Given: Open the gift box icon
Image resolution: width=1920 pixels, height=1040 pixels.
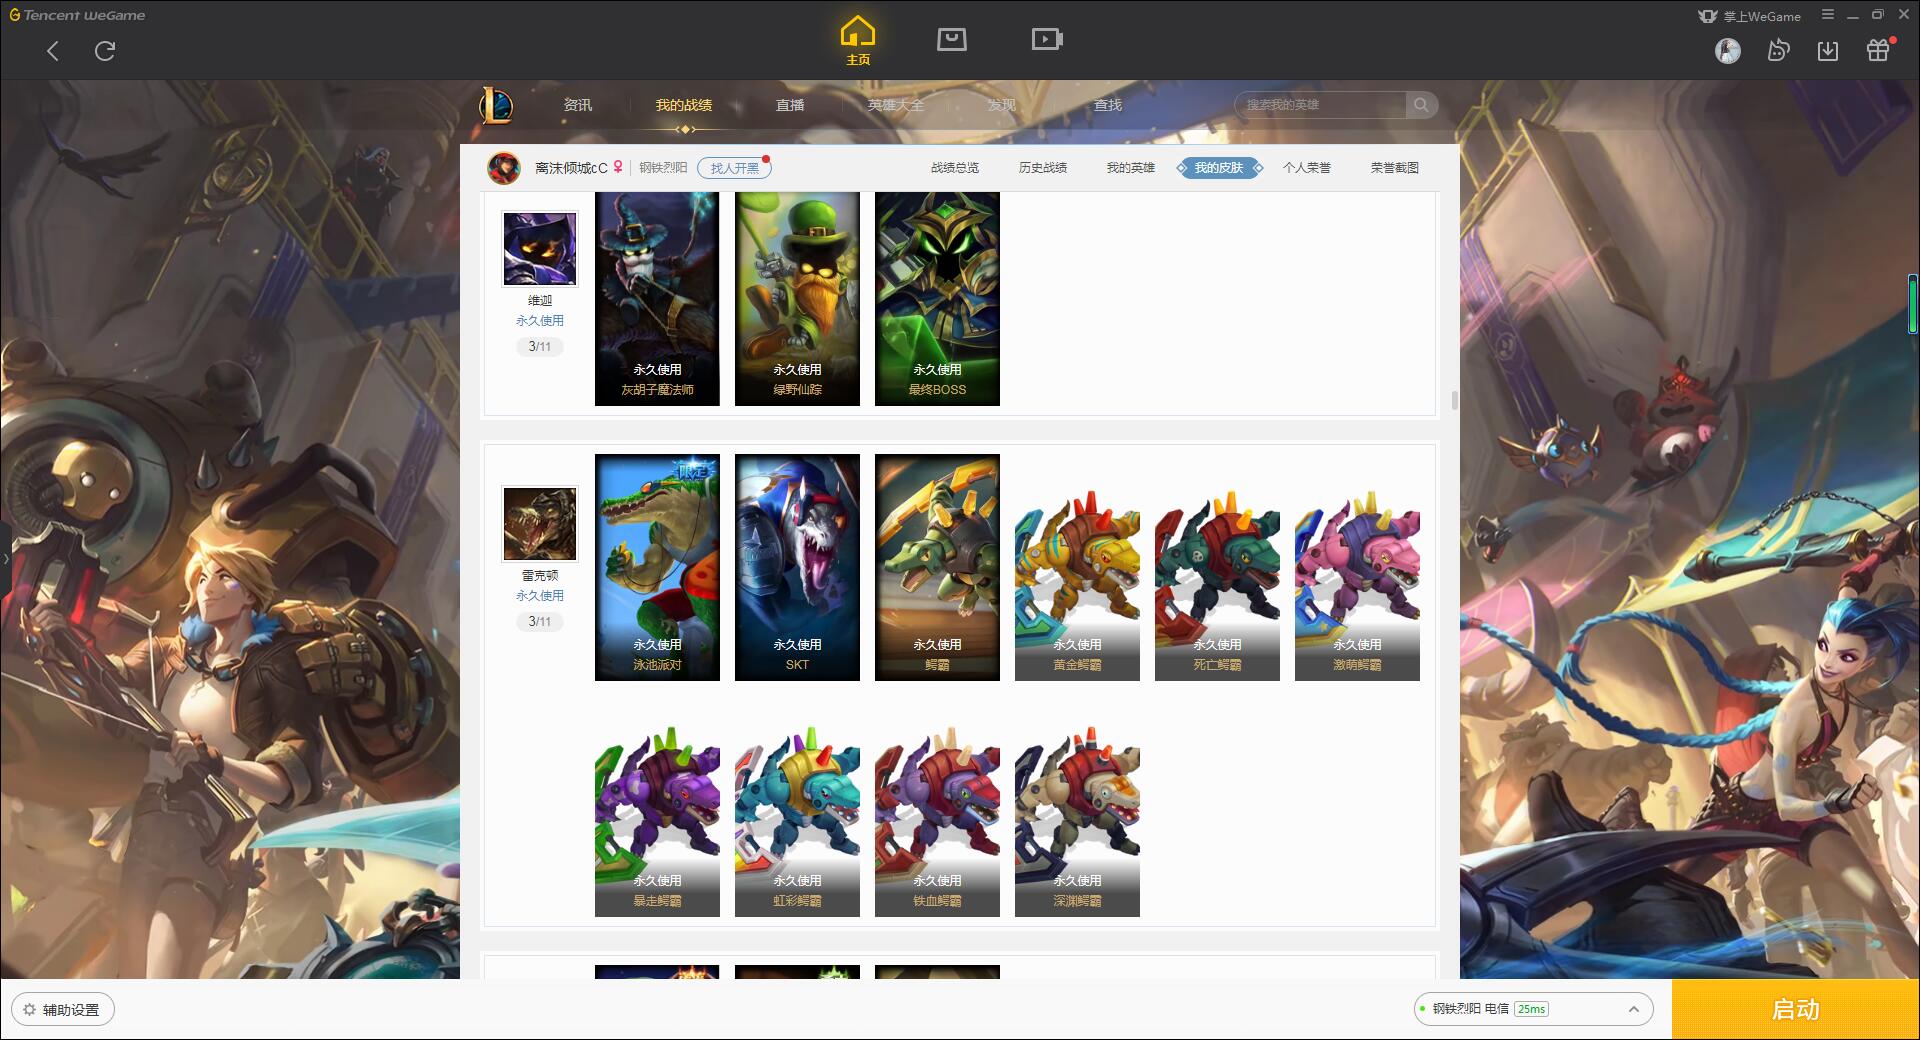Looking at the screenshot, I should tap(1878, 51).
